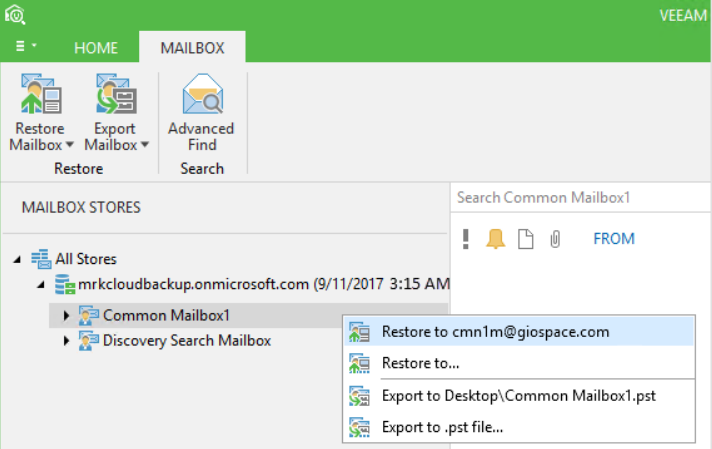
Task: Focus the Search Common Mailbox1 field
Action: click(x=581, y=197)
